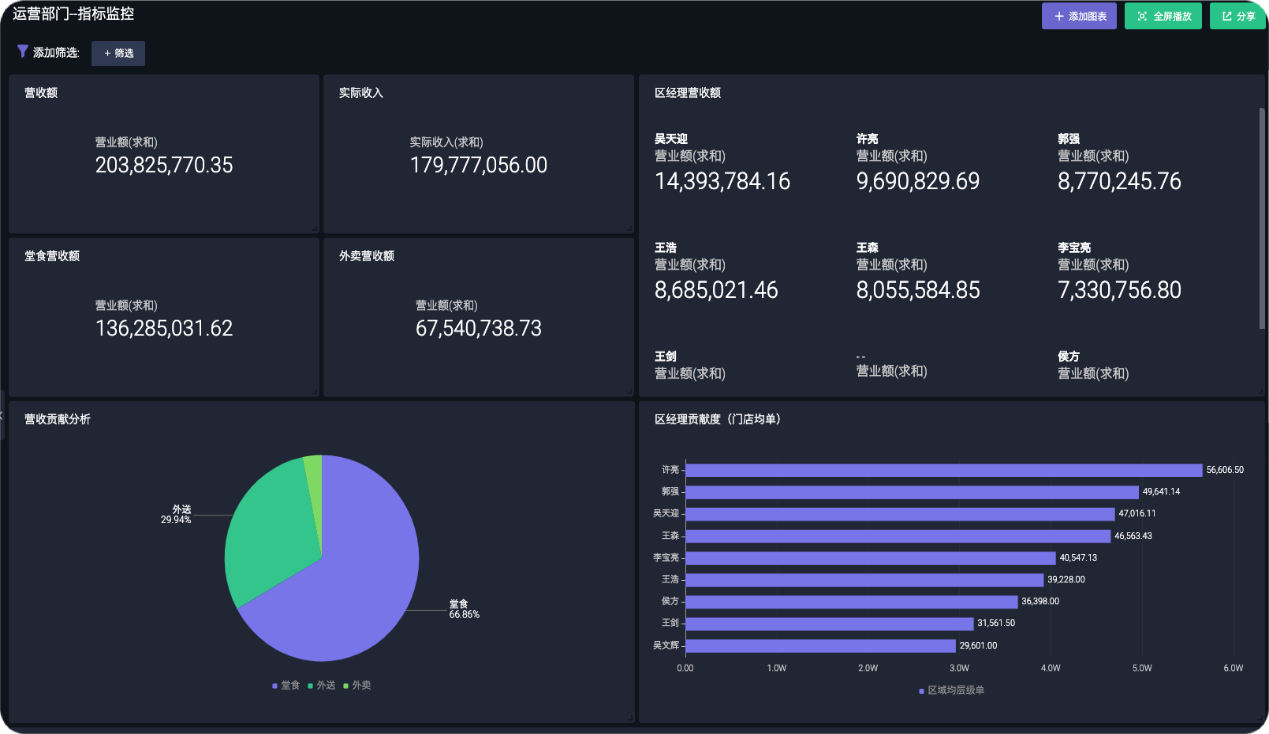Image resolution: width=1269 pixels, height=734 pixels.
Task: Click the 运营部门–指标监控 dashboard title
Action: pyautogui.click(x=73, y=15)
